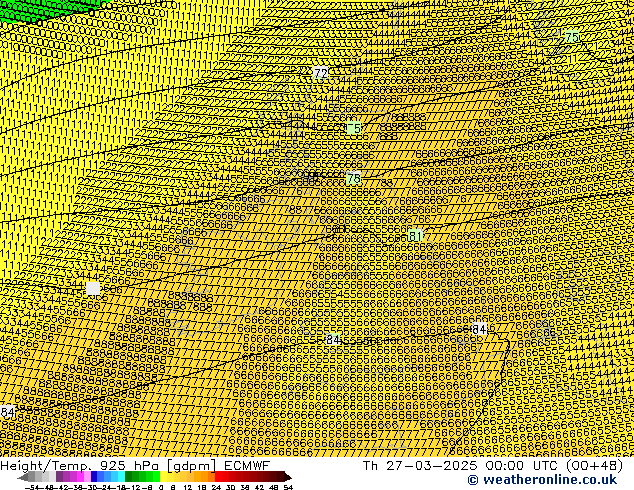Click the 76 contour label on map
This screenshot has width=634, height=490.
point(353,178)
